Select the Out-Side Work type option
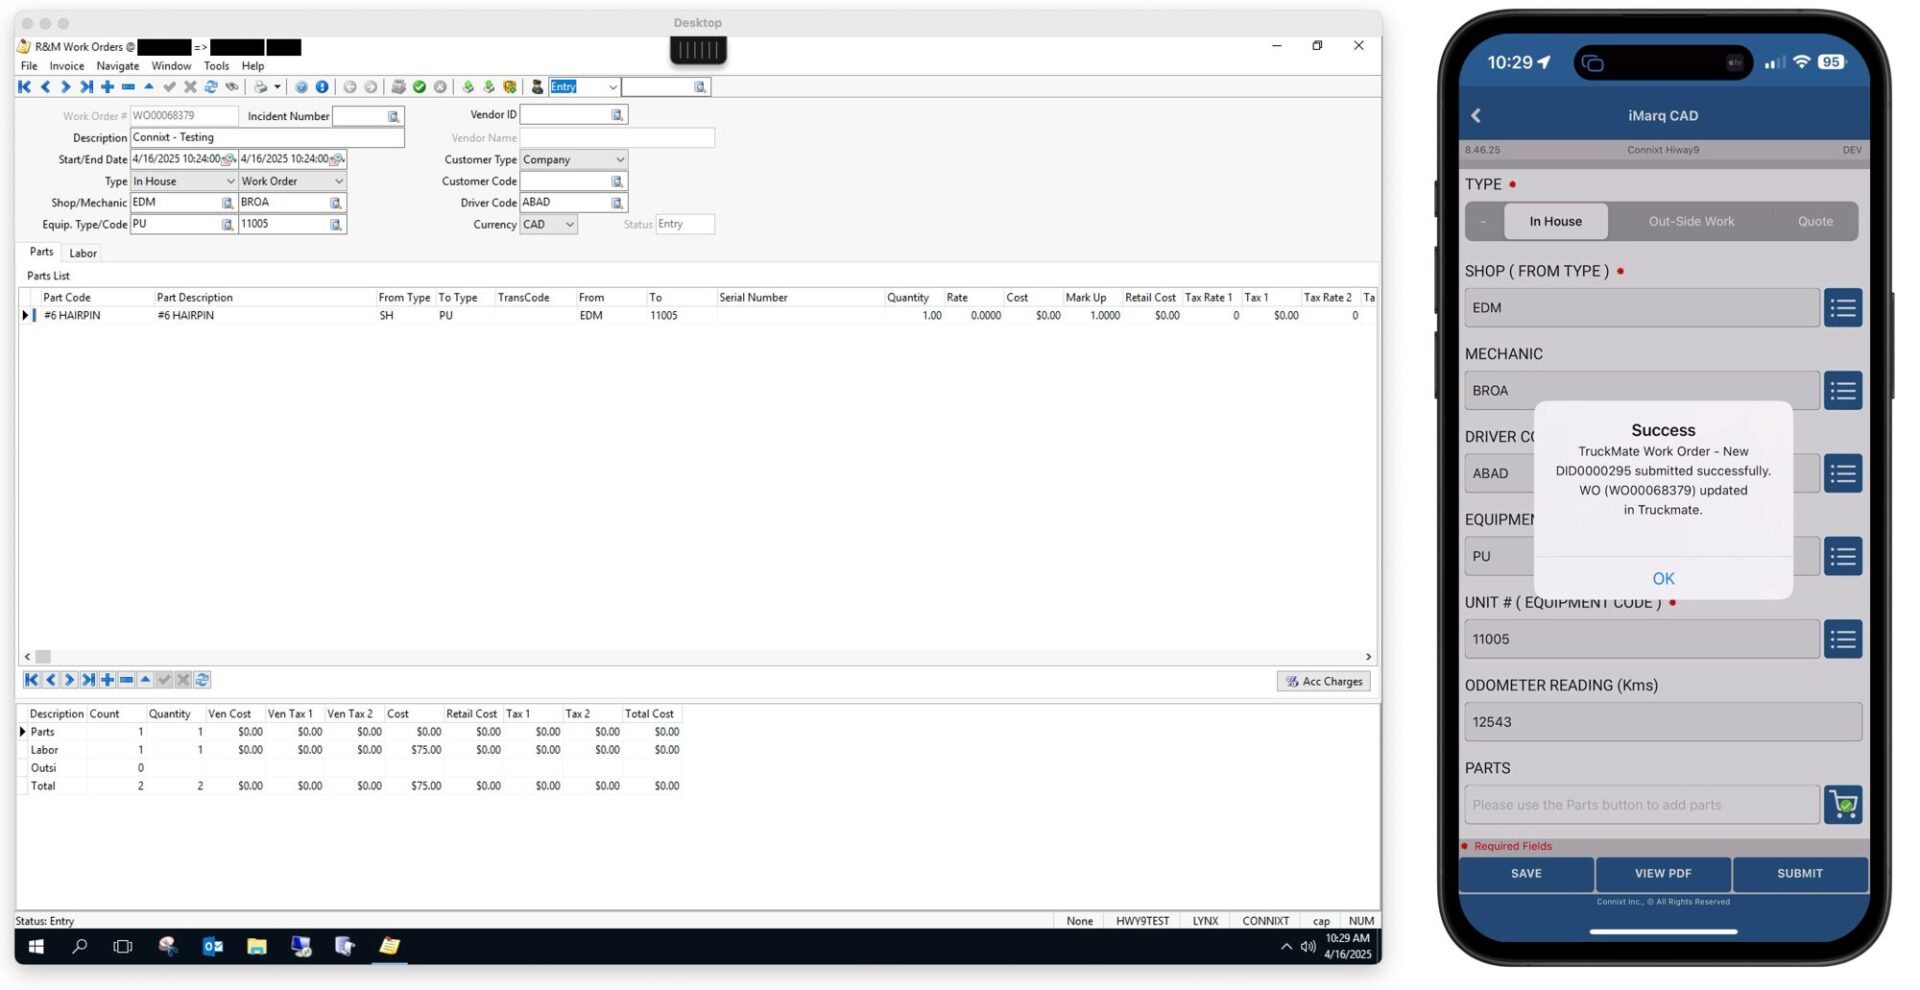 click(1690, 221)
